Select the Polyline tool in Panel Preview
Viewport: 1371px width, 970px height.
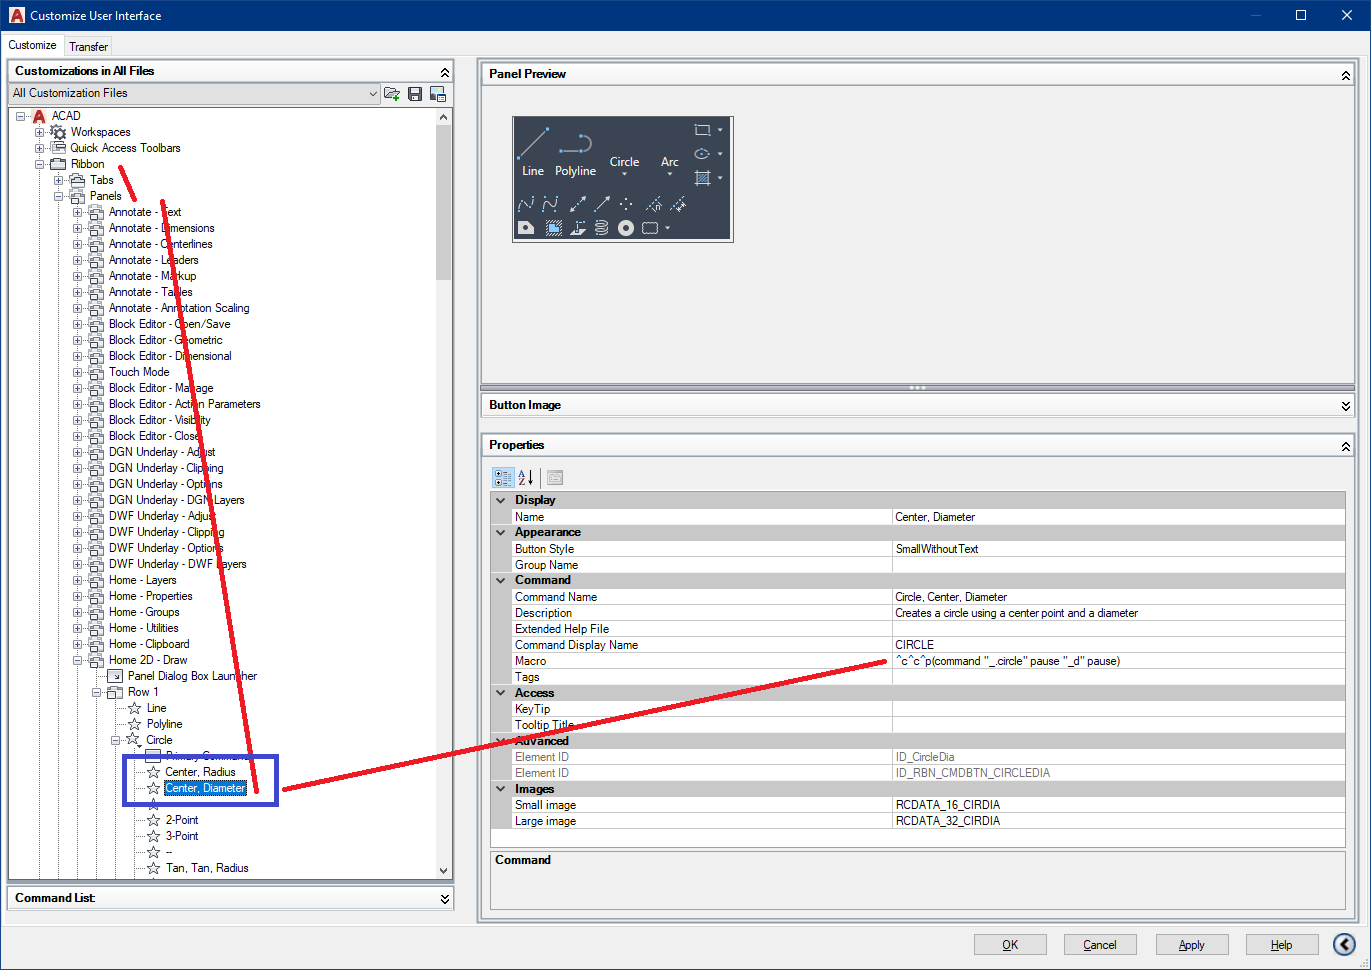(x=575, y=147)
